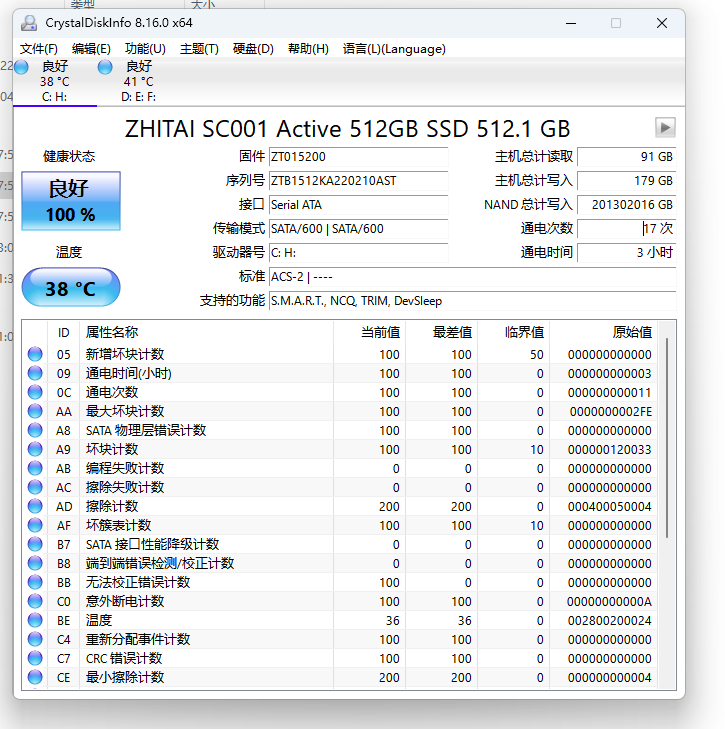This screenshot has width=725, height=729.
Task: Click the serial number field ZTB1512KA220210AST
Action: 358,181
